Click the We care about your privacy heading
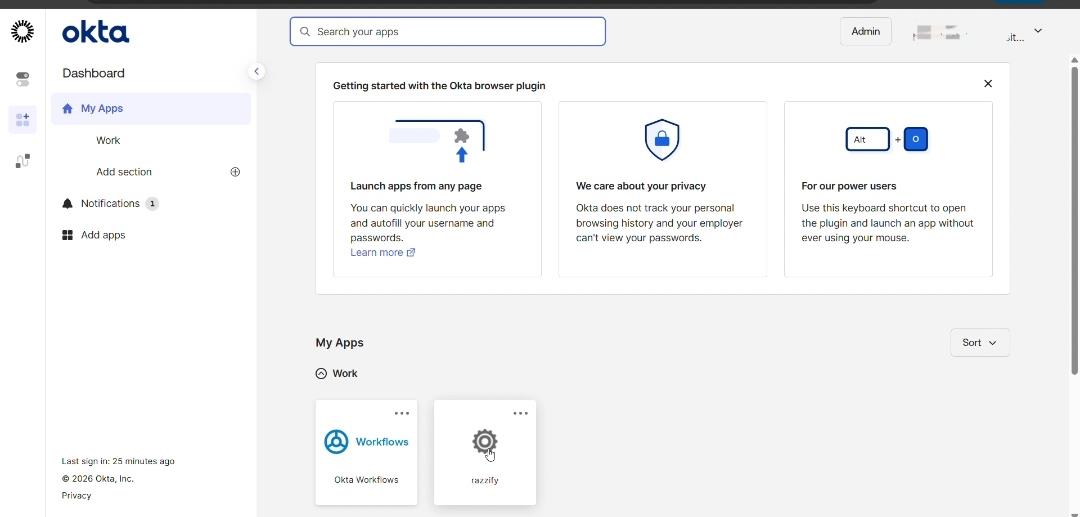The image size is (1080, 517). coord(641,186)
